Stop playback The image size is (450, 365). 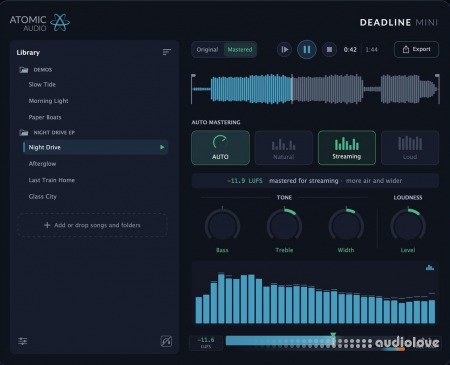(x=329, y=50)
